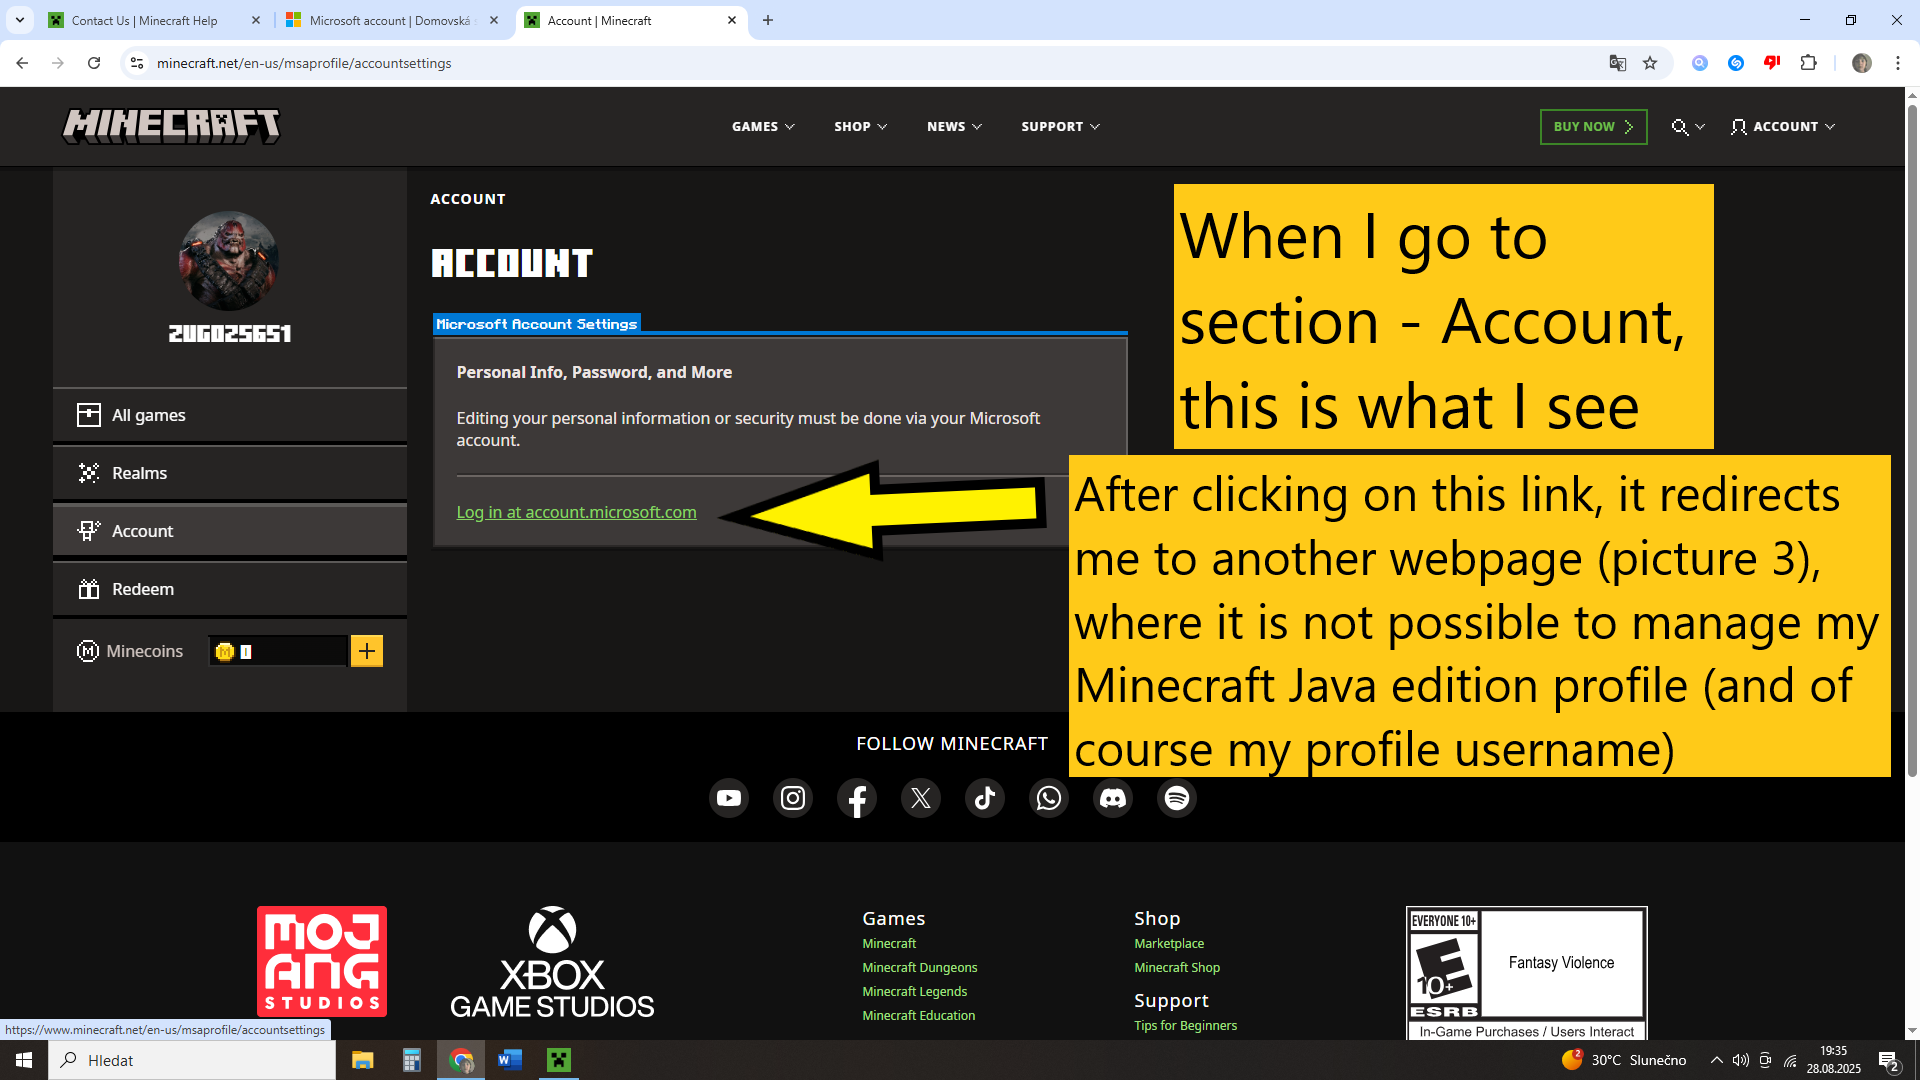Switch to Microsoft account tab
This screenshot has height=1080, width=1920.
click(390, 20)
